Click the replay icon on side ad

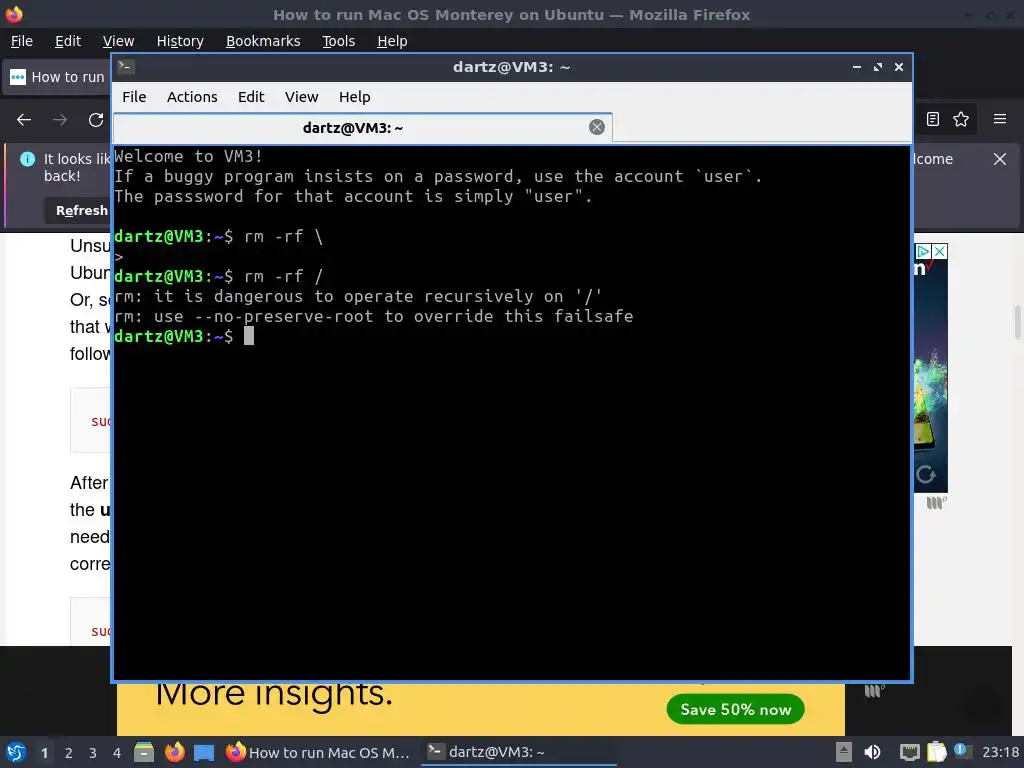coord(925,474)
